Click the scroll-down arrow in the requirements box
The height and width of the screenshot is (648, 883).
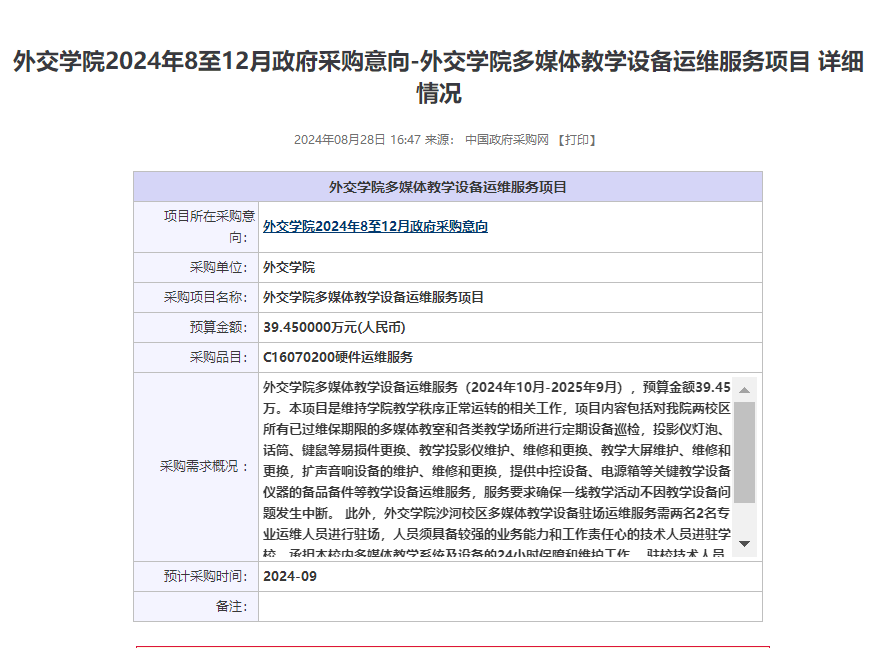pos(744,543)
